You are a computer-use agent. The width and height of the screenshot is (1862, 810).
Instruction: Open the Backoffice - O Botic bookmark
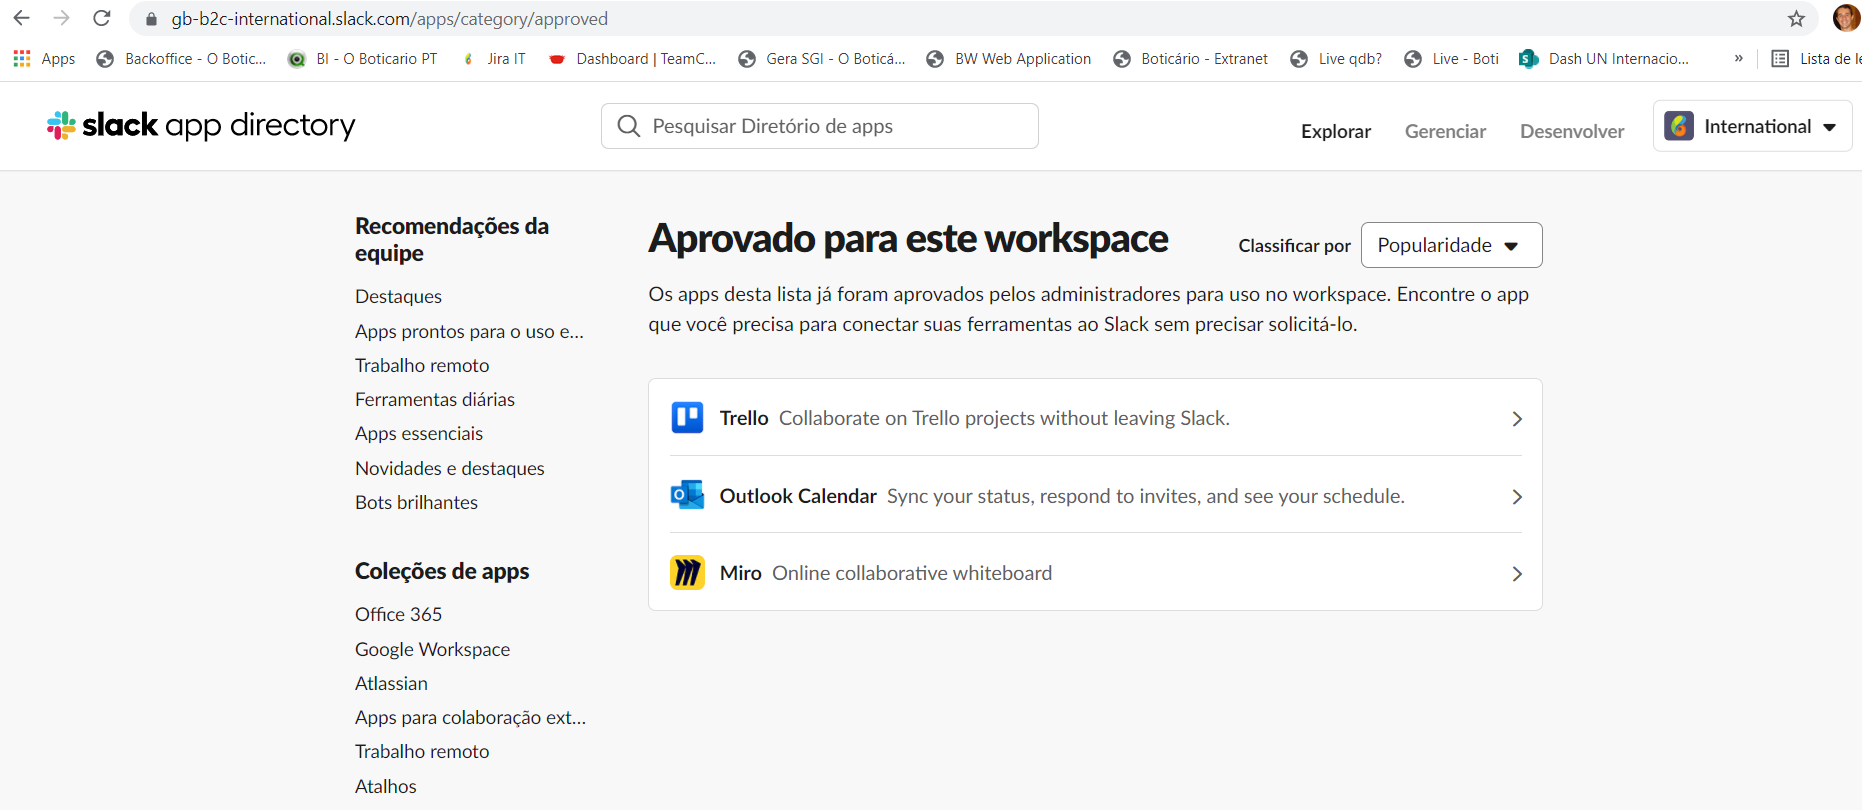(182, 59)
